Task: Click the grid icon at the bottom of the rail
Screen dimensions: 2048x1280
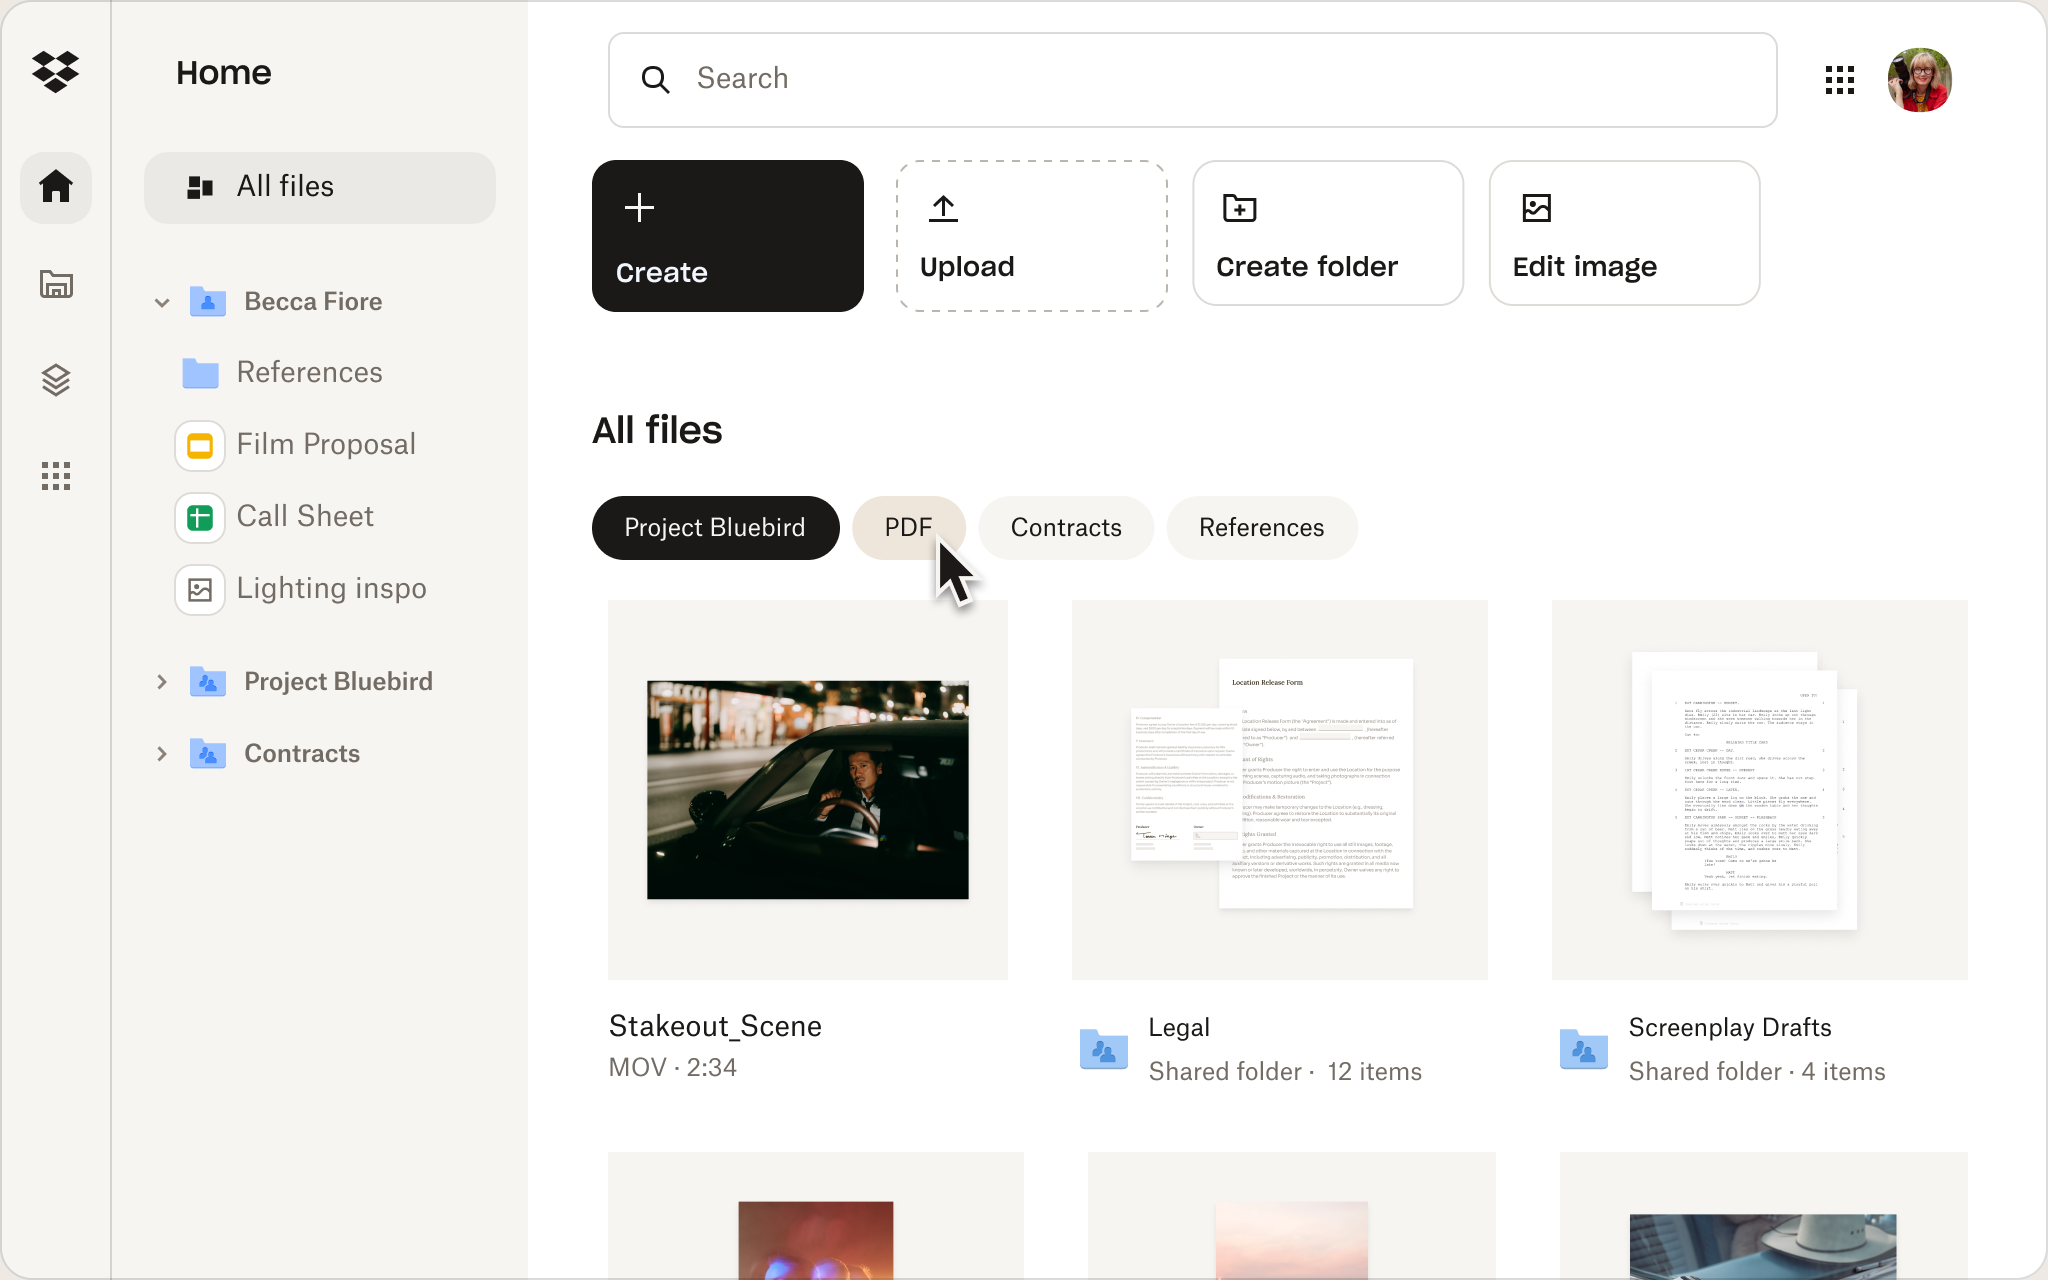Action: [x=57, y=475]
